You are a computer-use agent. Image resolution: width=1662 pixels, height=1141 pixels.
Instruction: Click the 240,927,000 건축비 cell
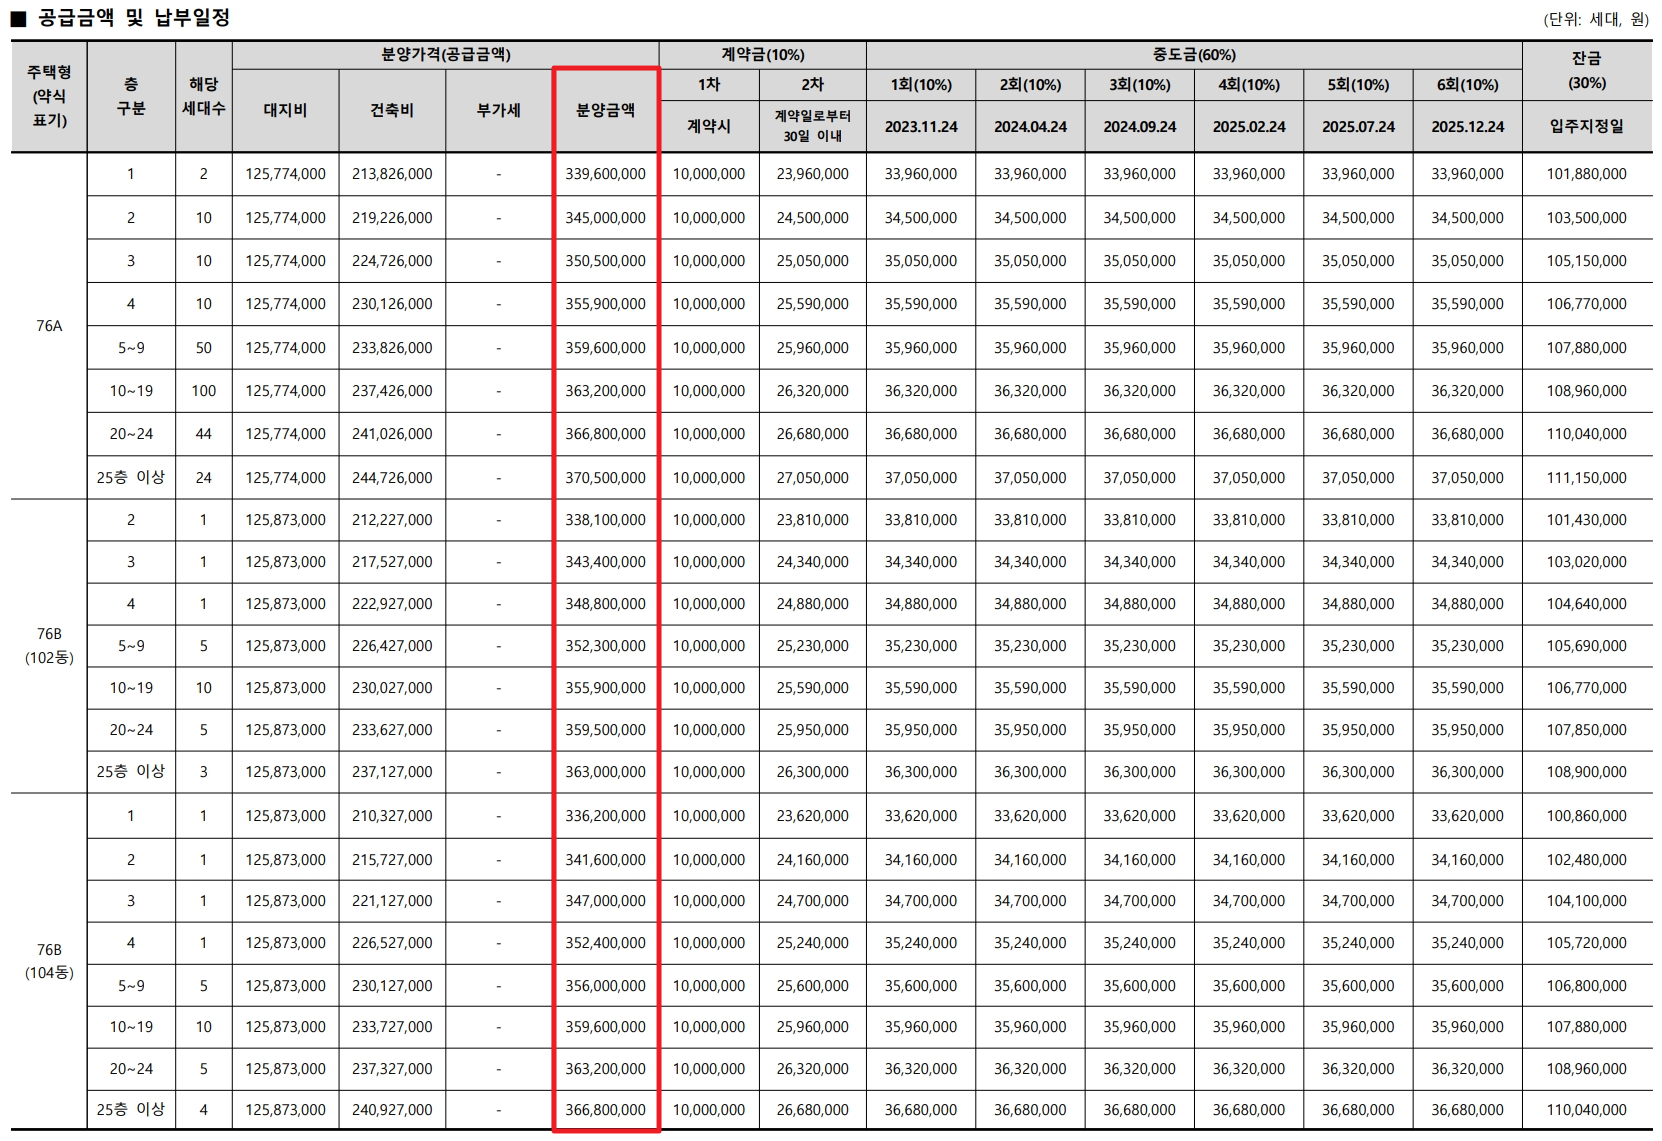[x=392, y=1110]
